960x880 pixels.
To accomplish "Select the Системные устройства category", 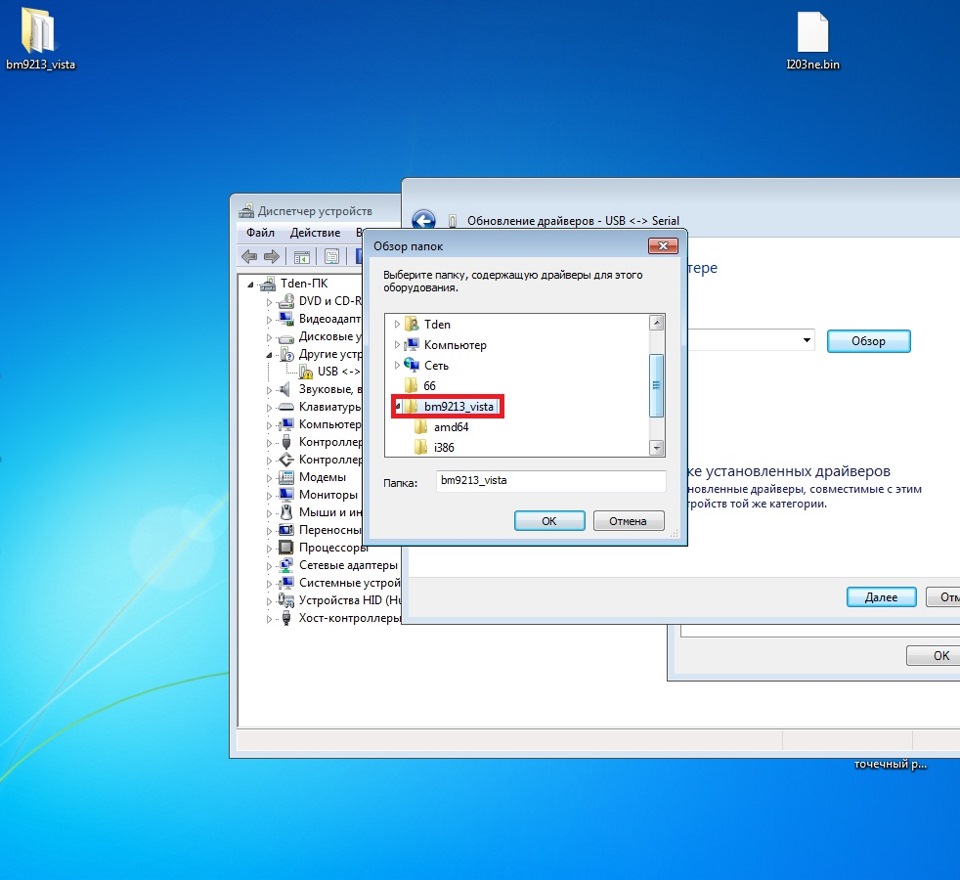I will 350,583.
